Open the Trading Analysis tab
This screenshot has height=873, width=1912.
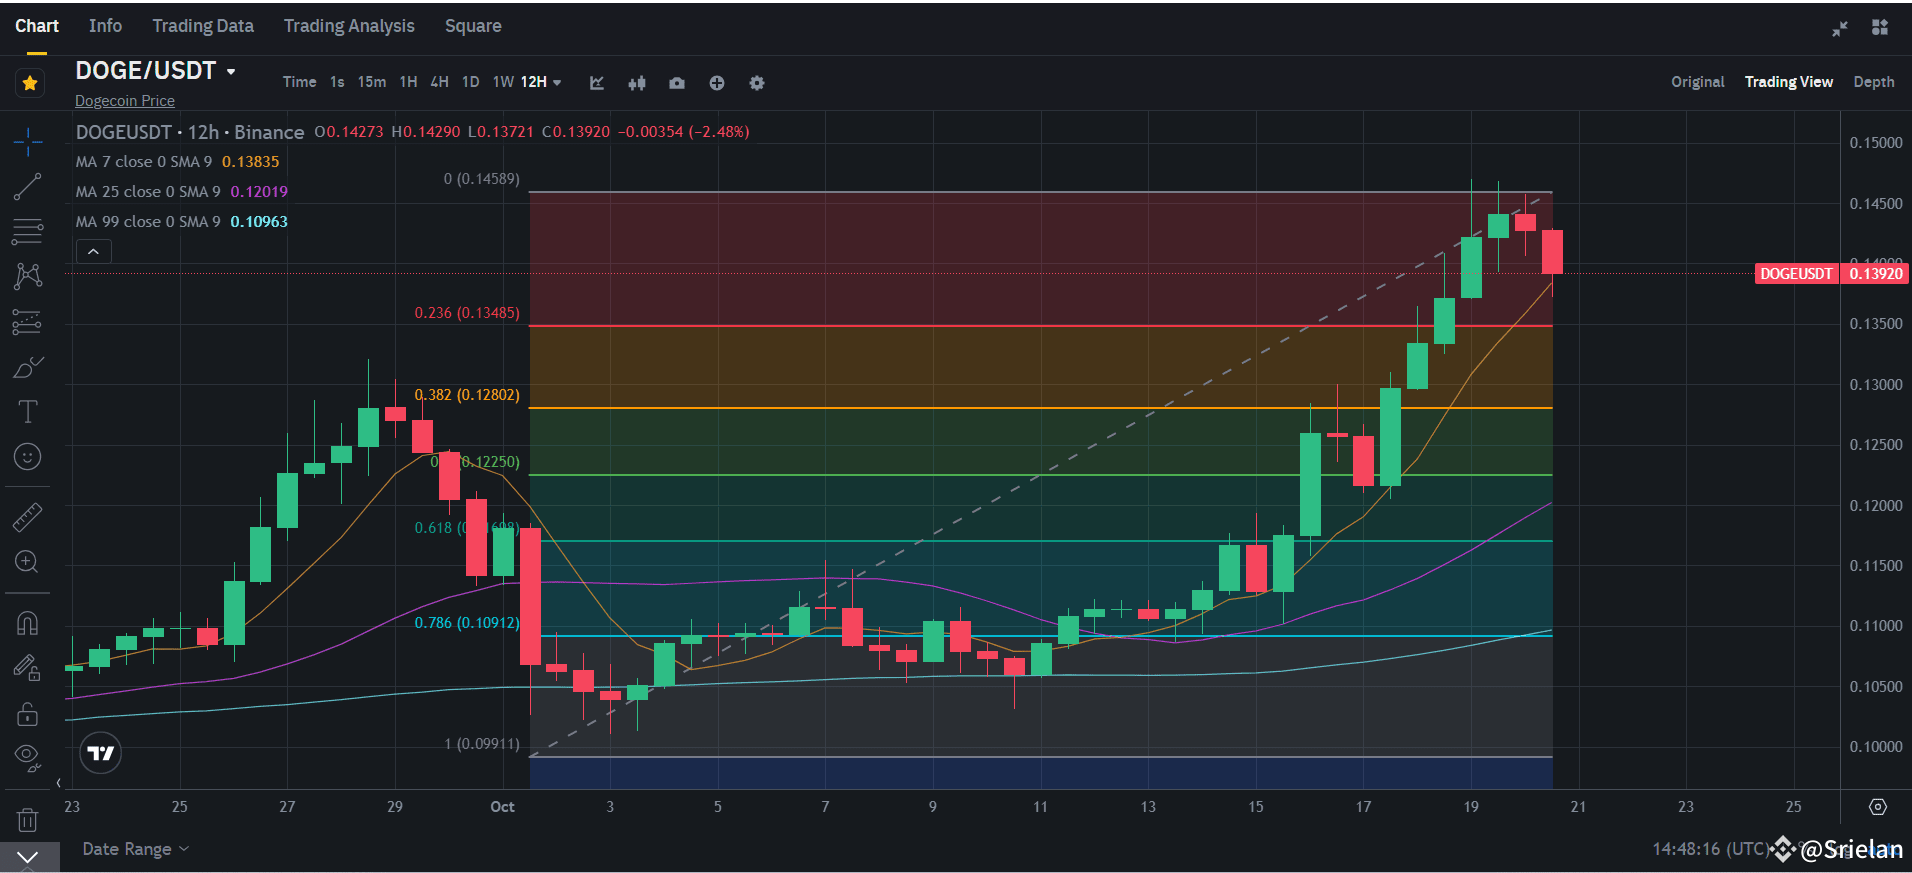tap(349, 26)
